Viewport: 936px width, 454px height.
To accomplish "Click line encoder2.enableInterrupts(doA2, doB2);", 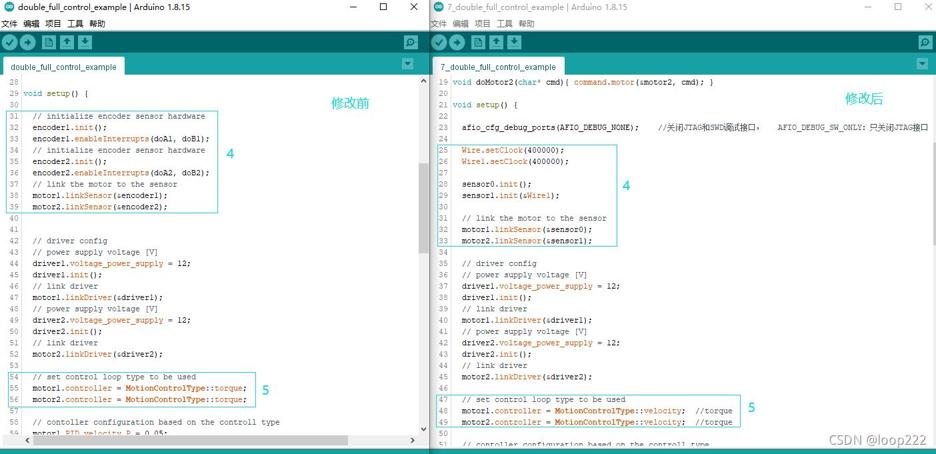I will pyautogui.click(x=121, y=172).
